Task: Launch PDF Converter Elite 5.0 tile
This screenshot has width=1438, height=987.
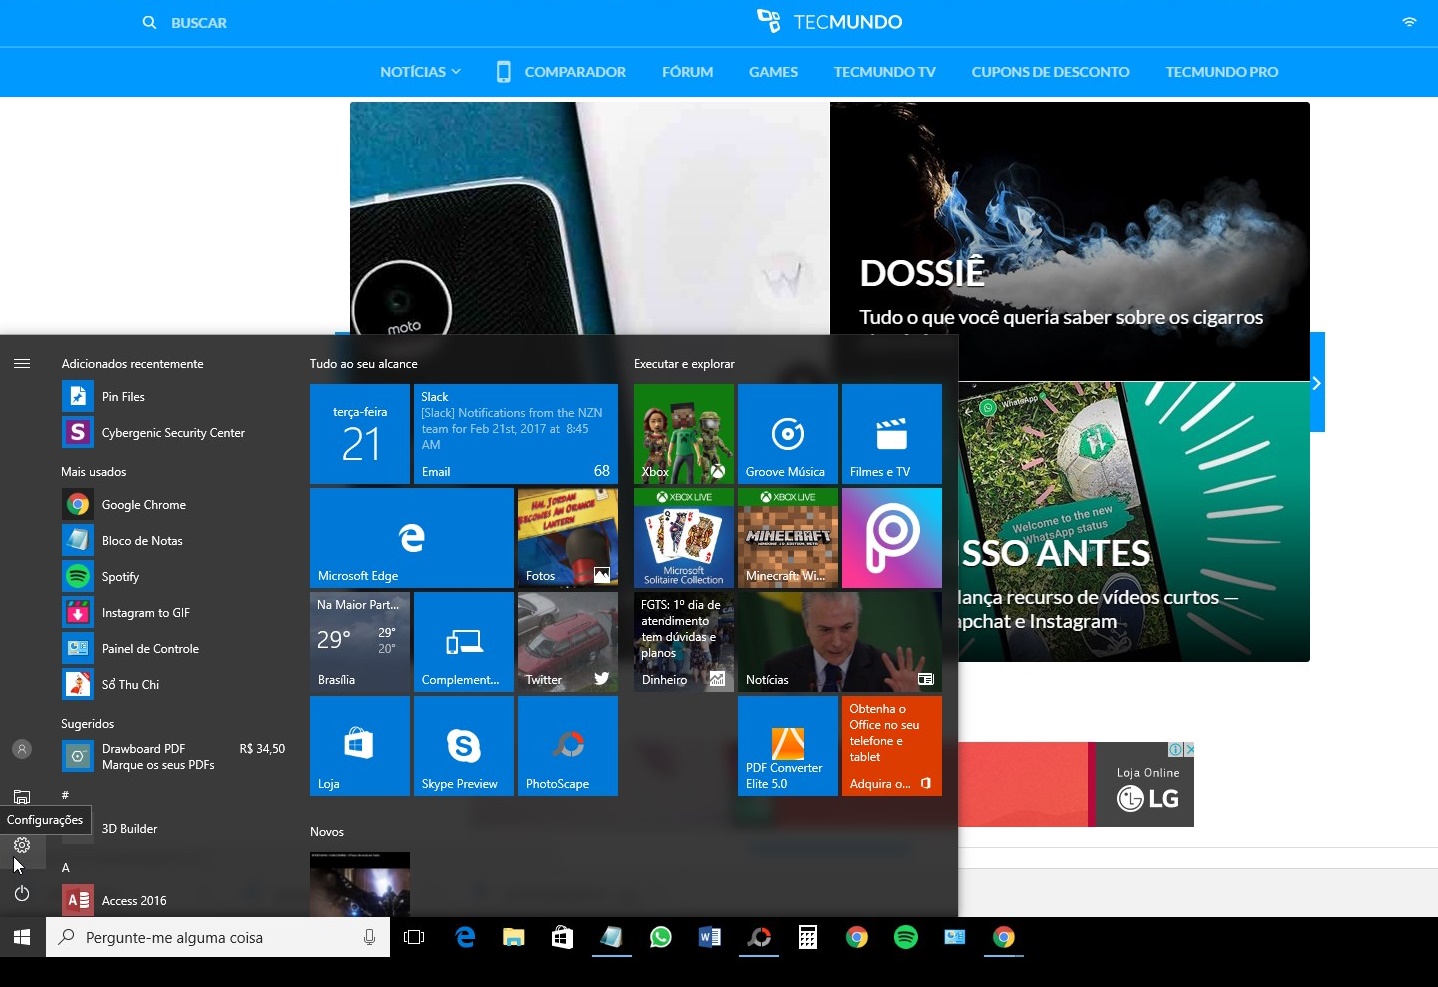Action: coord(788,746)
